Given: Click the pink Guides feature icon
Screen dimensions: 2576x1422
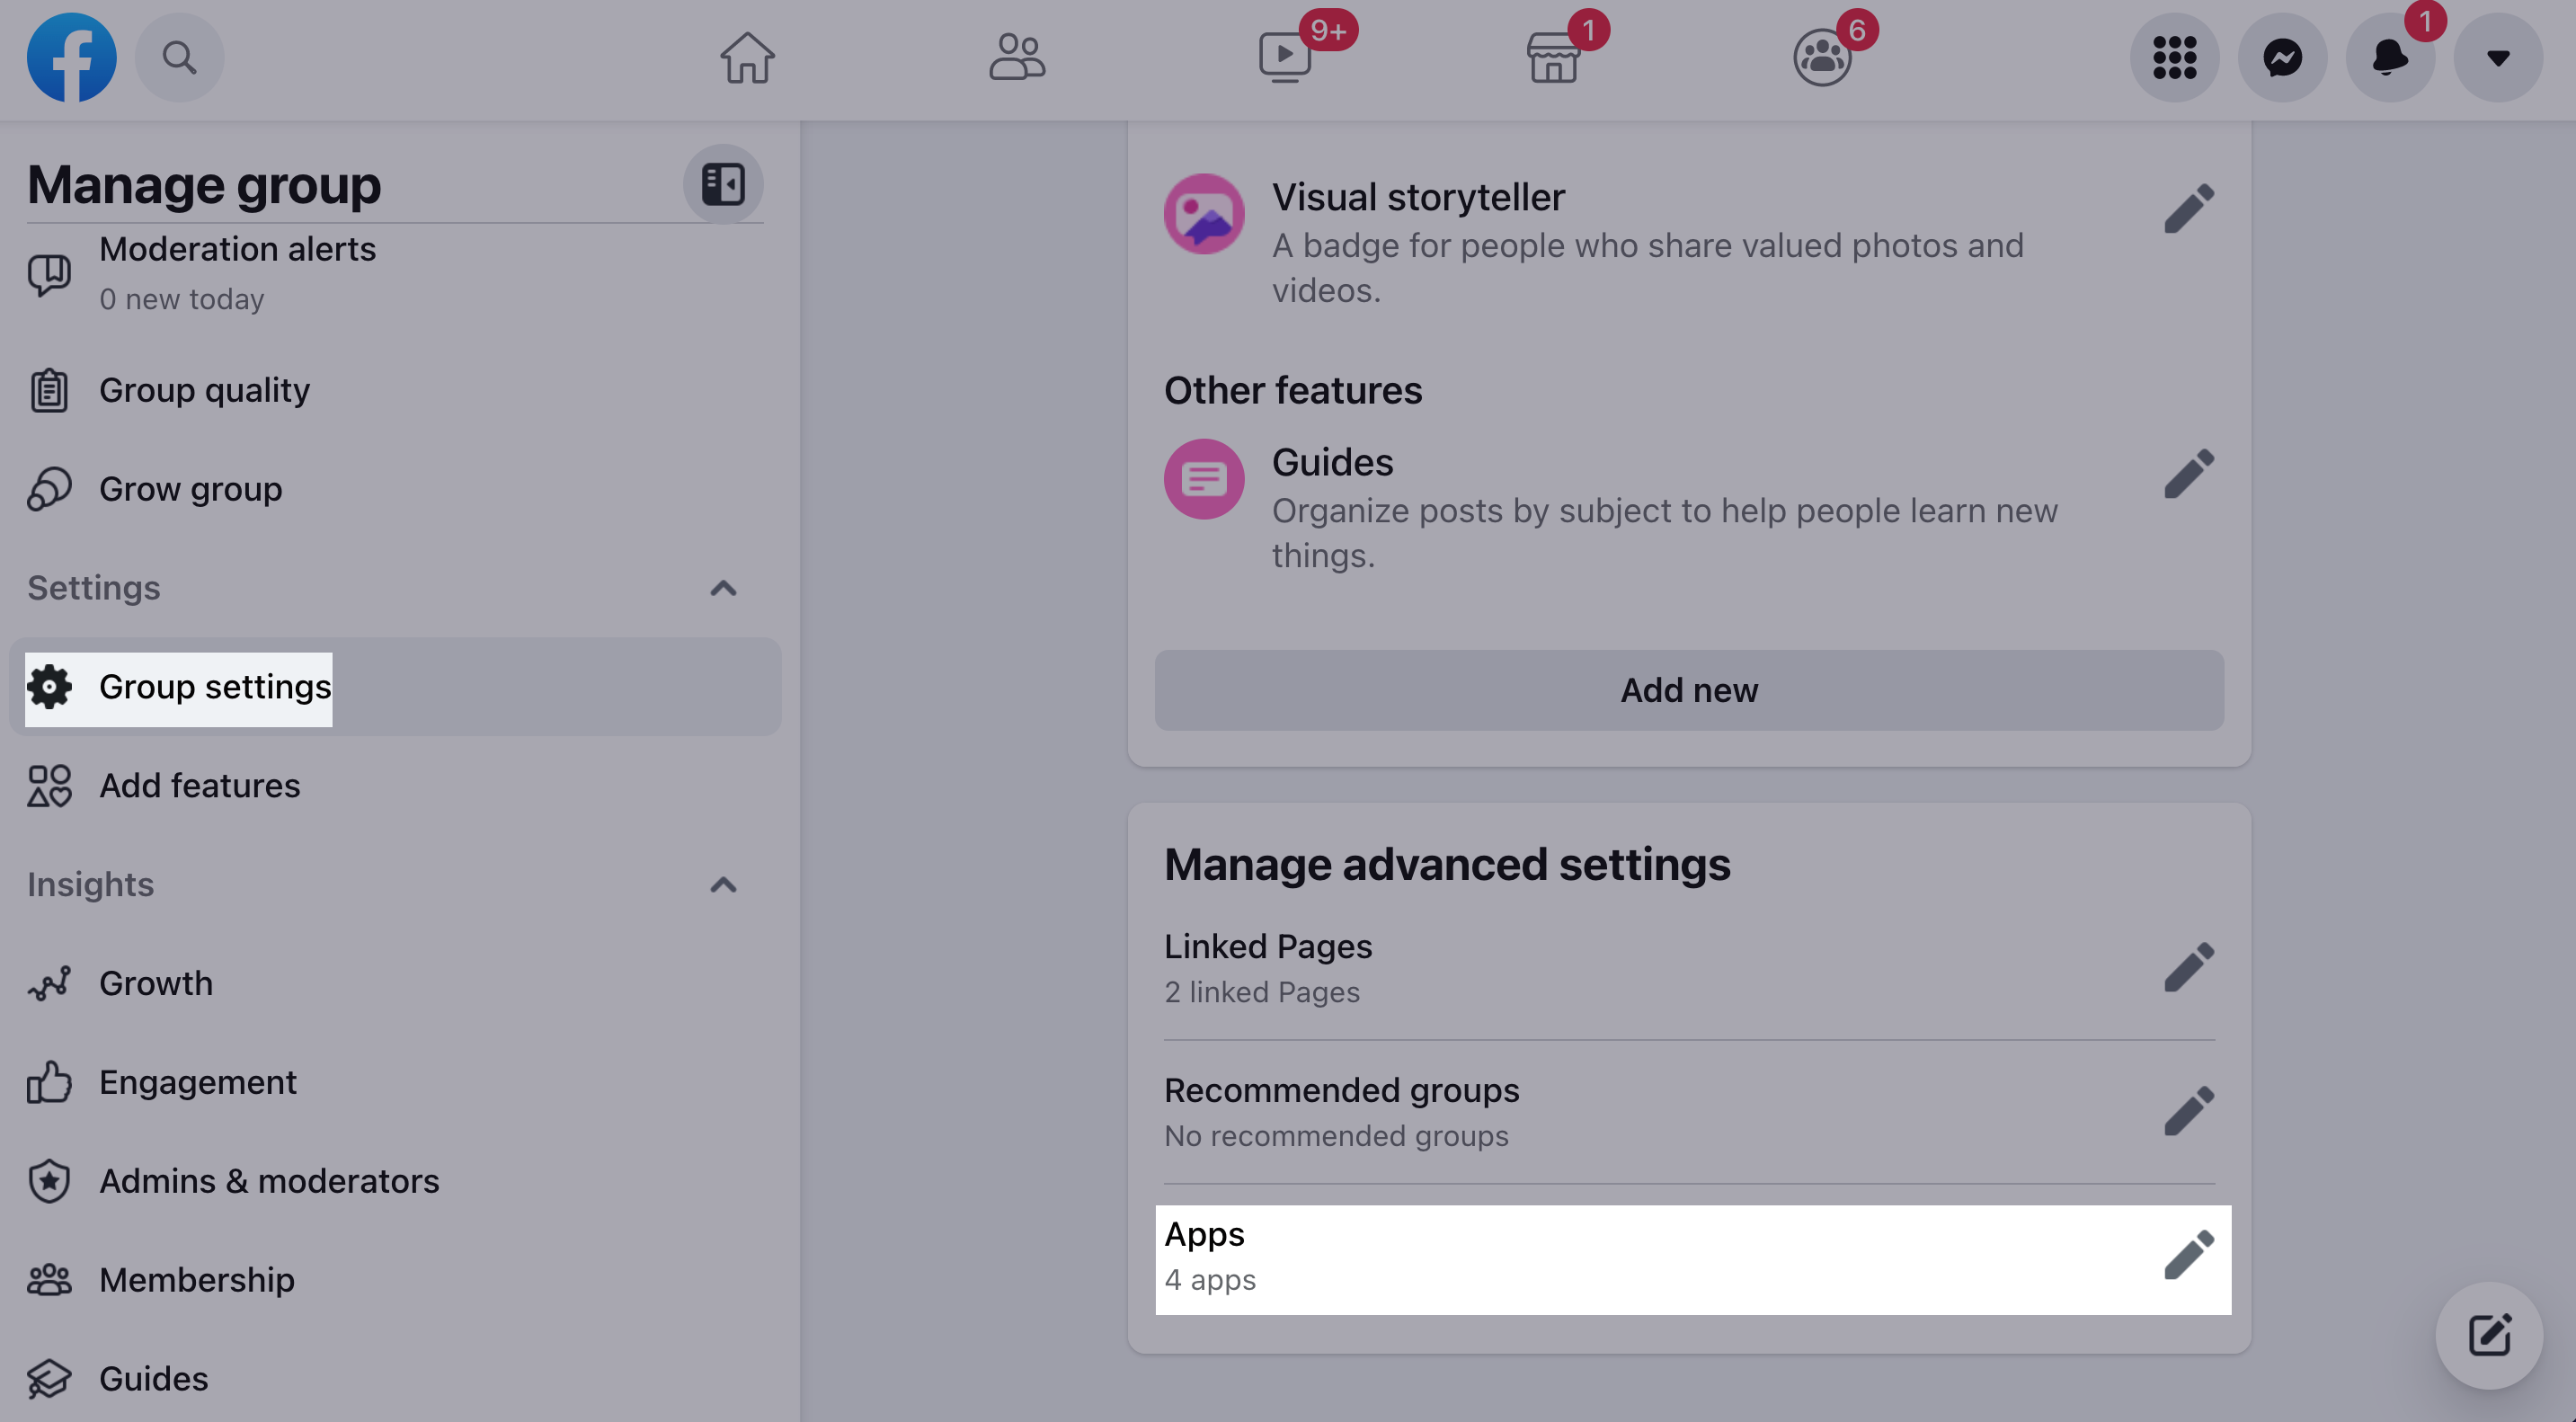Looking at the screenshot, I should coord(1204,479).
